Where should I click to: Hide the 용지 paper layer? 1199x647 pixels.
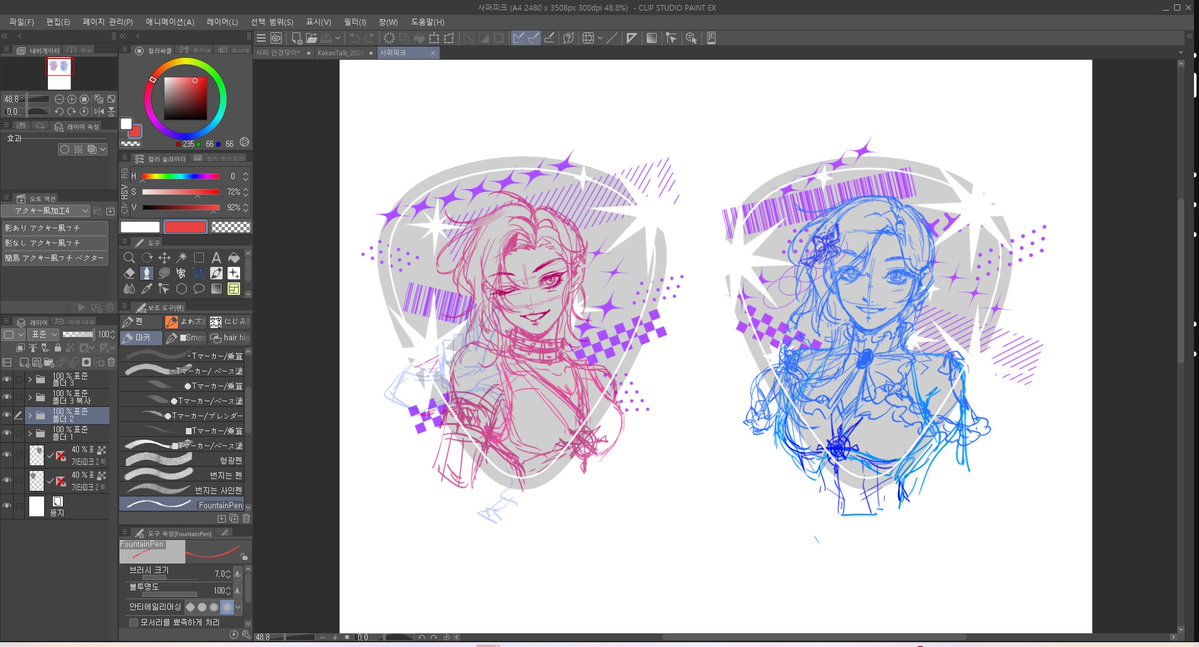coord(7,506)
